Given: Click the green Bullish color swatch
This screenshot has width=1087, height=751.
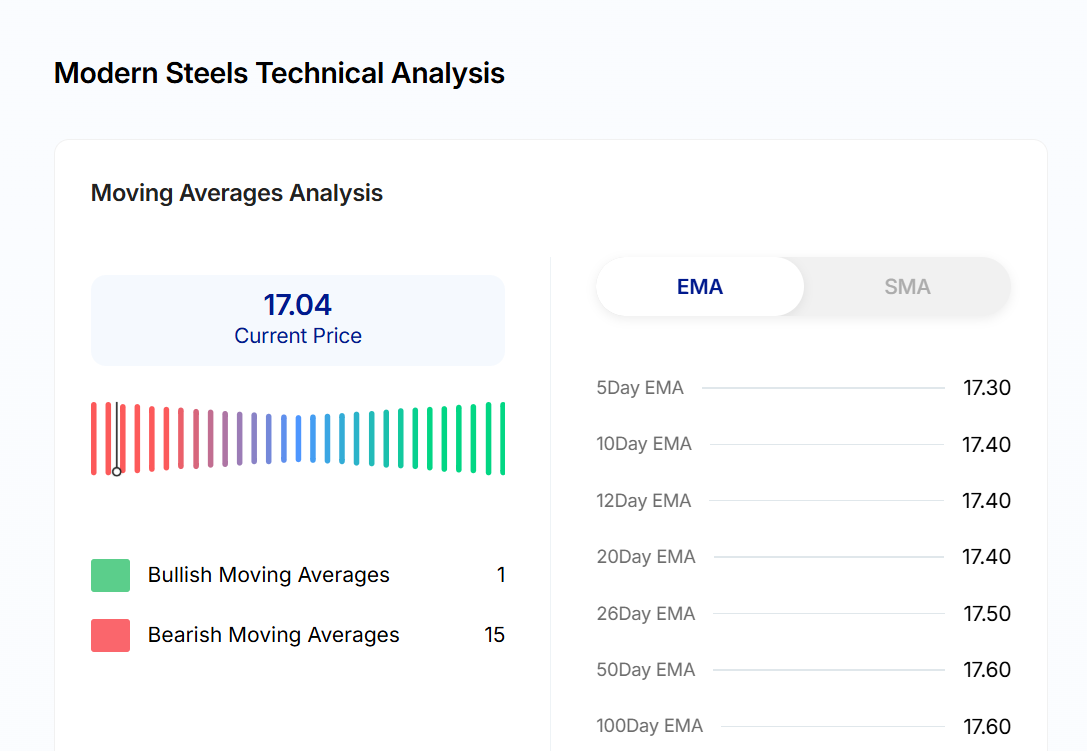Looking at the screenshot, I should click(110, 575).
